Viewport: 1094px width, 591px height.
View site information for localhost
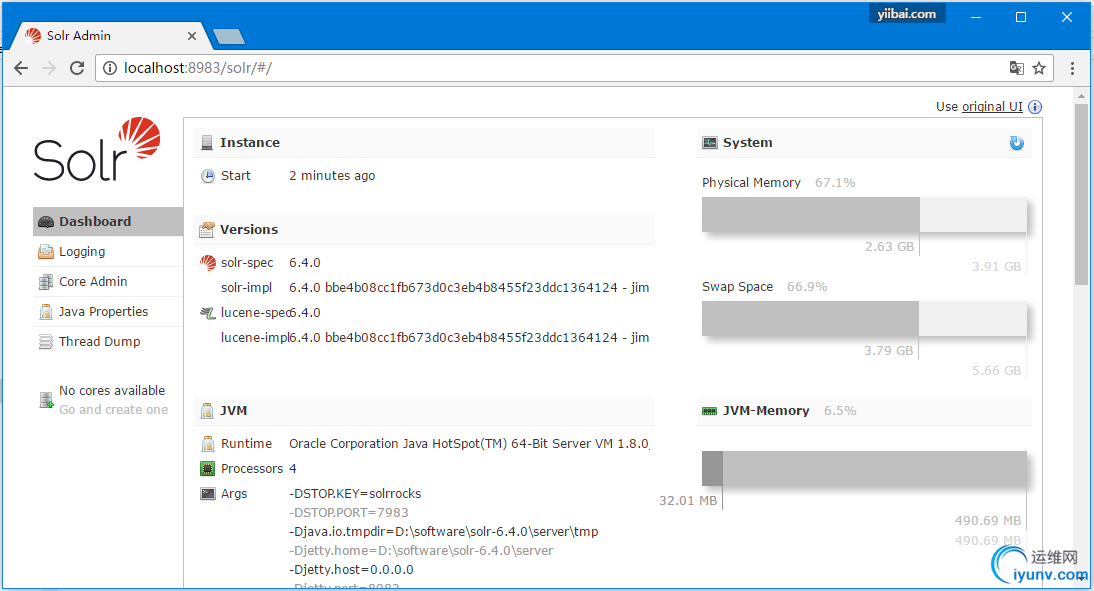tap(110, 68)
